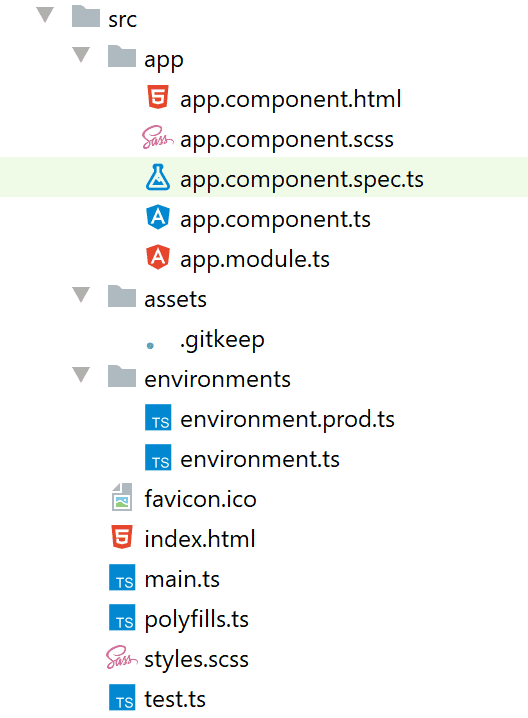Select the .gitkeep file name
528x718 pixels.
(x=223, y=340)
